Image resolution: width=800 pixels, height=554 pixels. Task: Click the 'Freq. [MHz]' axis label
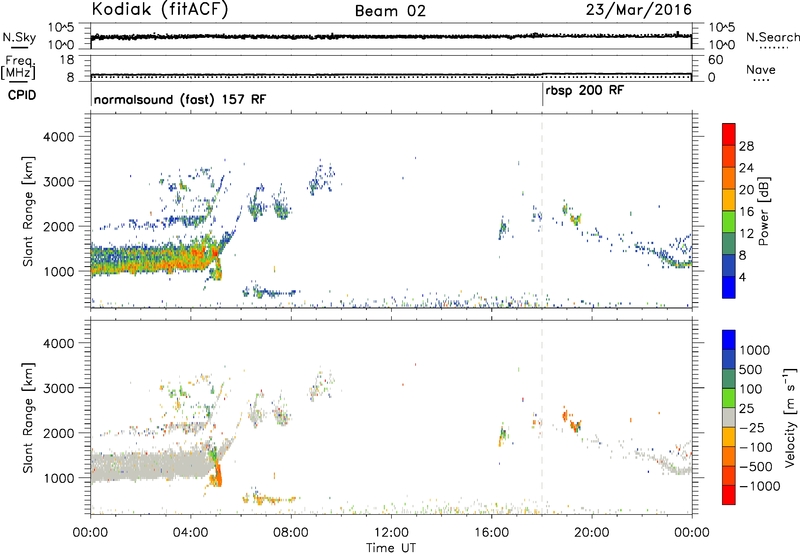pos(18,68)
